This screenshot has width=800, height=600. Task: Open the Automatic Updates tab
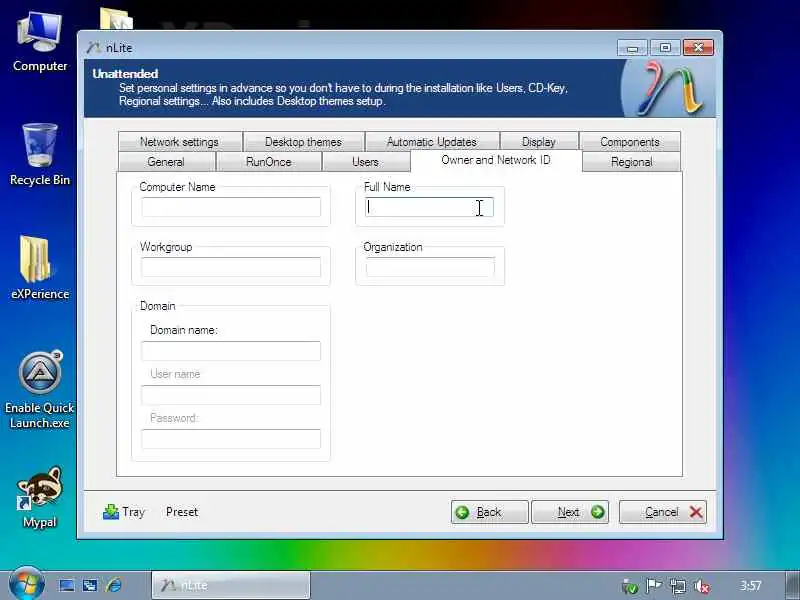[432, 141]
